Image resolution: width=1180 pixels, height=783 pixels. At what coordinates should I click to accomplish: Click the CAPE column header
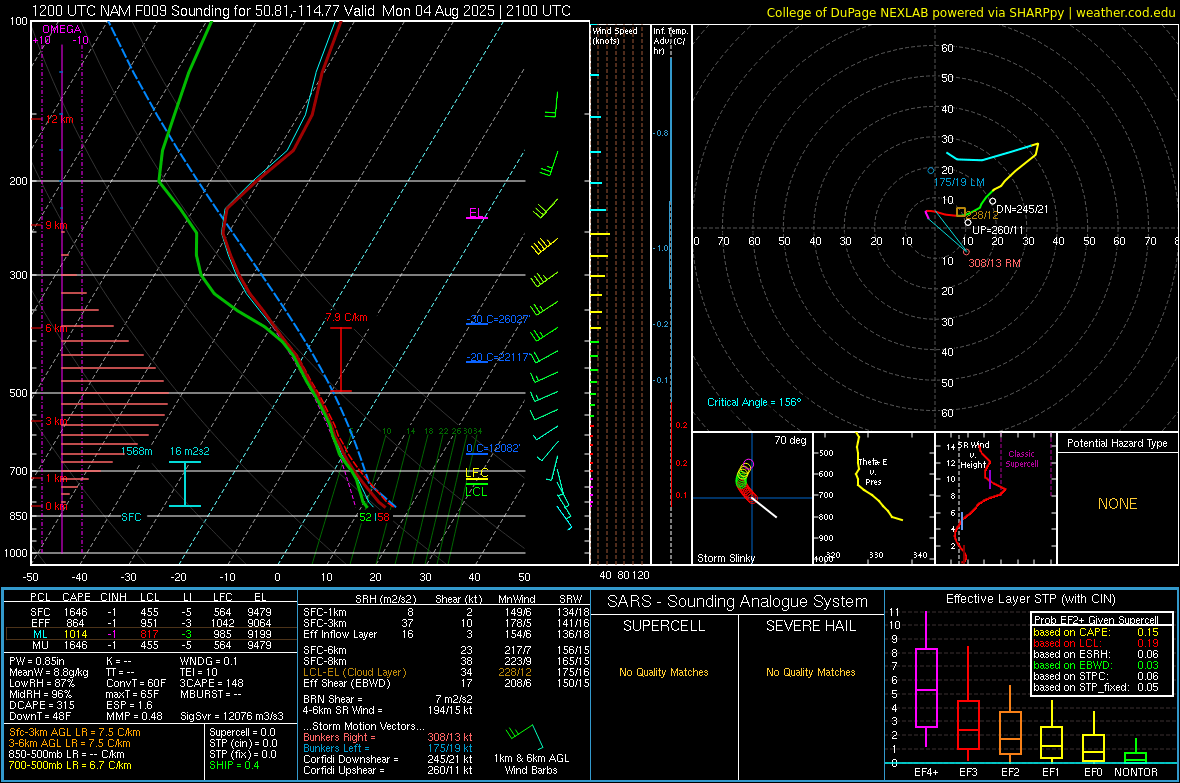(76, 598)
